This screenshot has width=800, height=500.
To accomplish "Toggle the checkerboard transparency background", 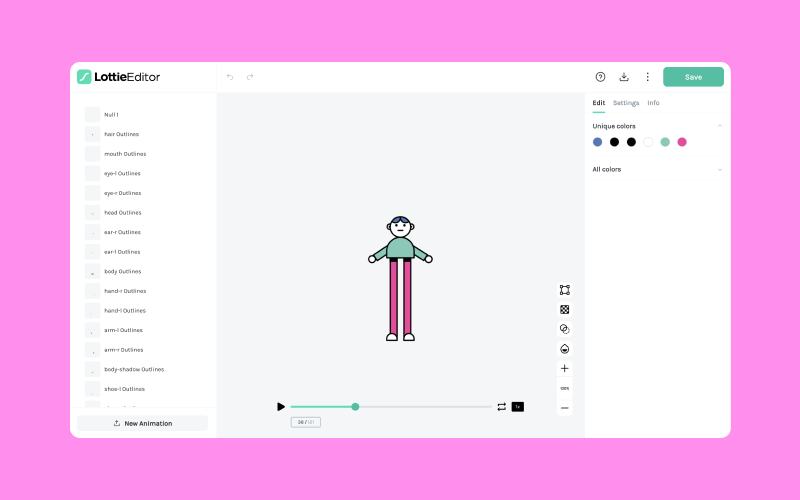I will (565, 310).
